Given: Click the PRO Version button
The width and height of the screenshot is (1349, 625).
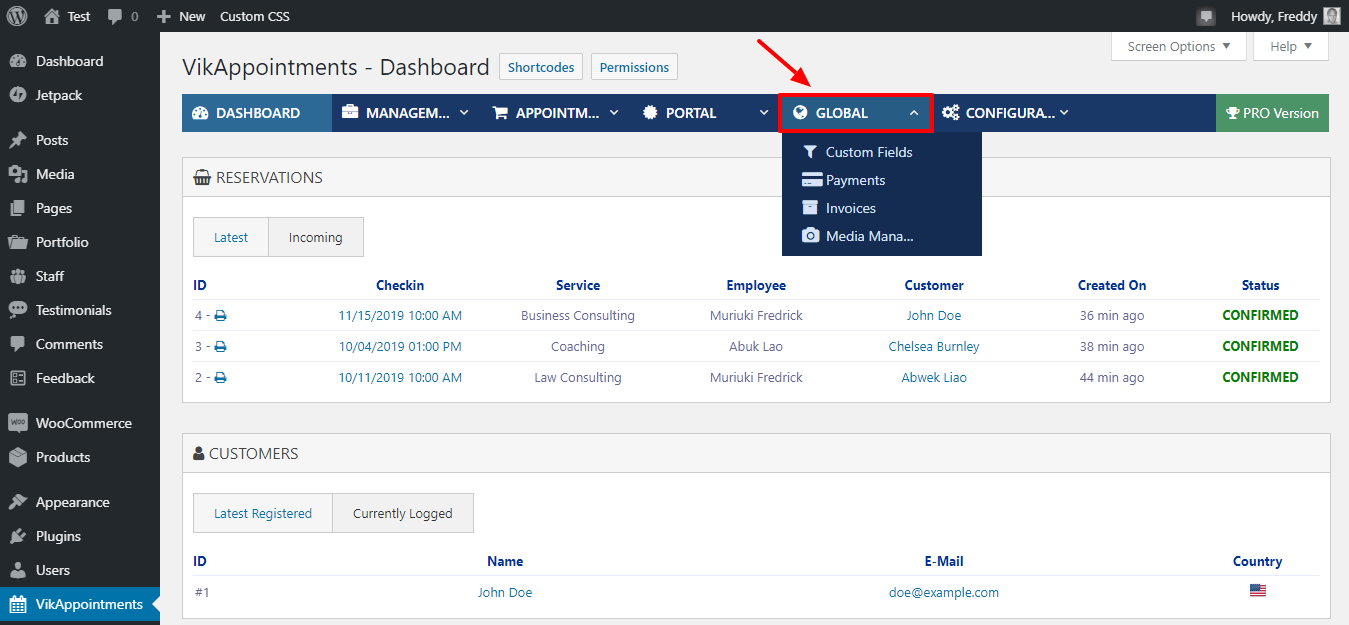Looking at the screenshot, I should (x=1272, y=113).
